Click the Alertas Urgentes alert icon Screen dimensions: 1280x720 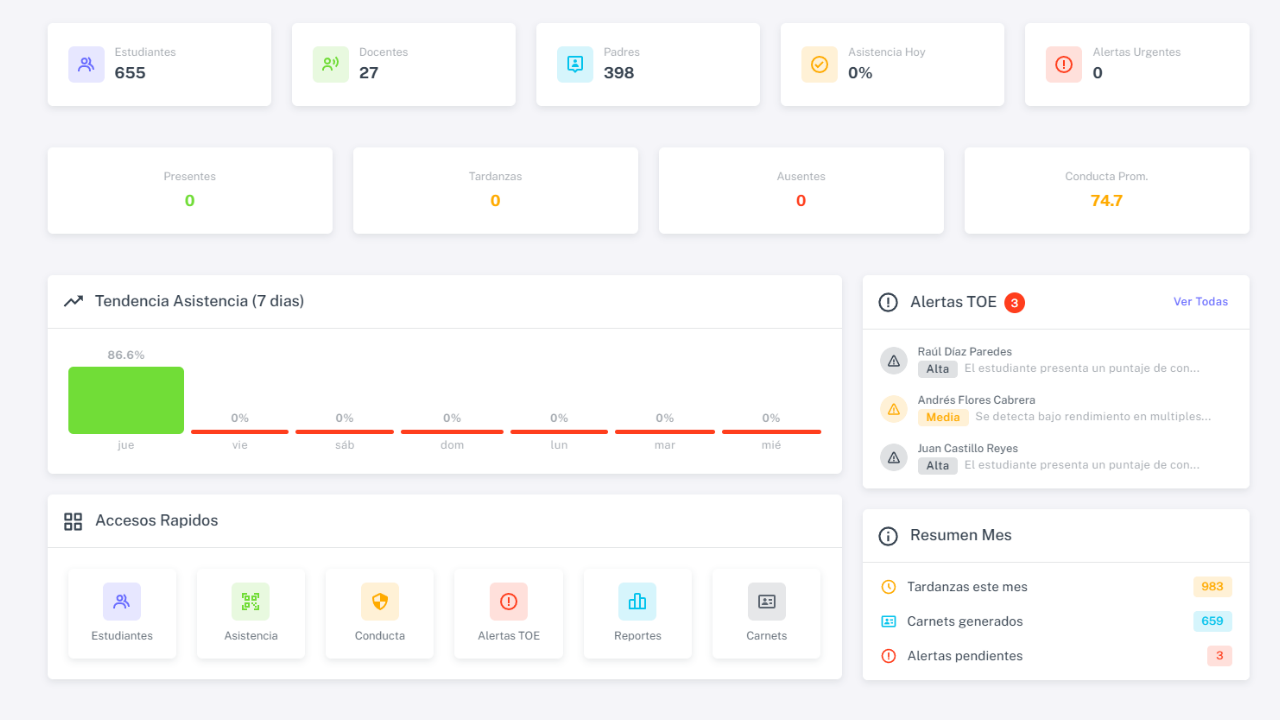coord(1063,64)
